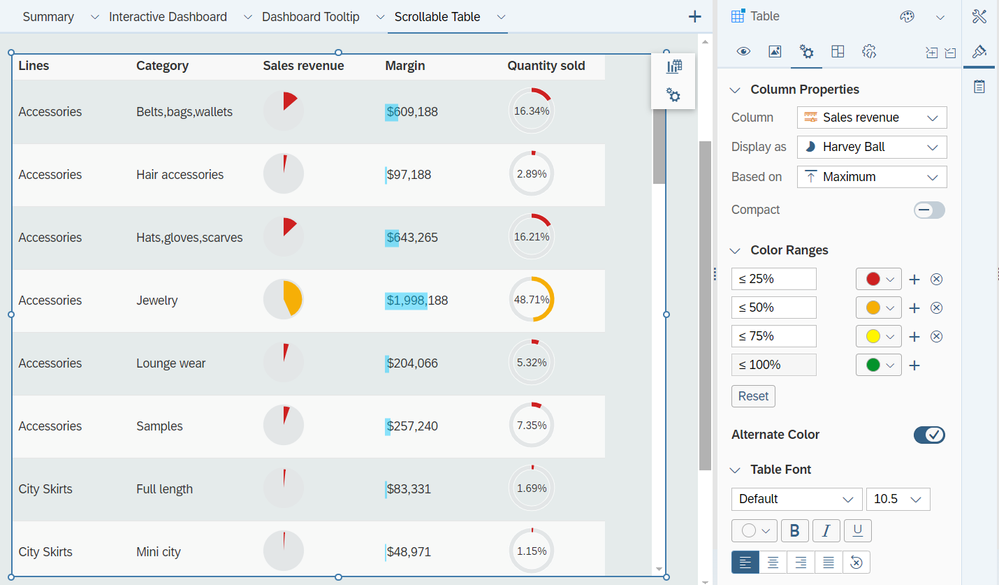The height and width of the screenshot is (585, 999).
Task: Open the chevron beside the palette icon
Action: (x=940, y=17)
